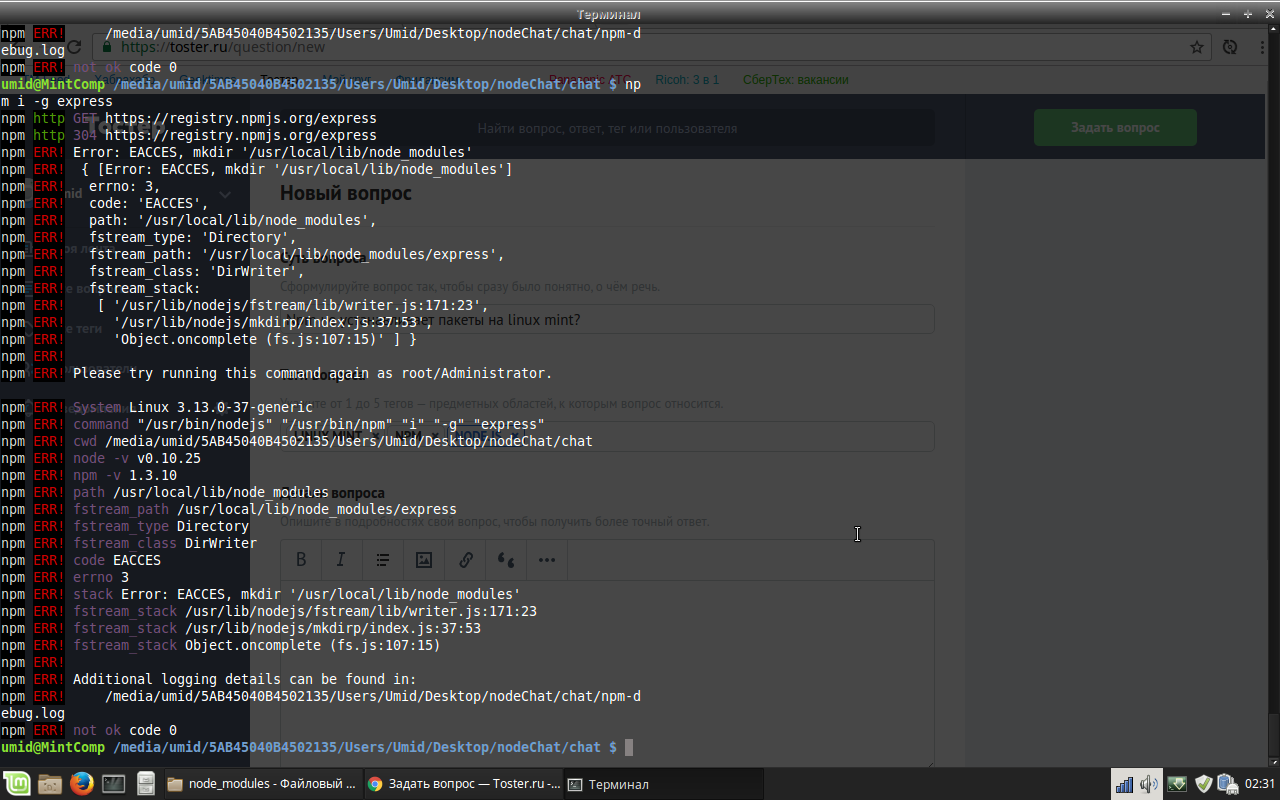The height and width of the screenshot is (800, 1280).
Task: Click the text 'Please try running this command again'
Action: tap(221, 373)
